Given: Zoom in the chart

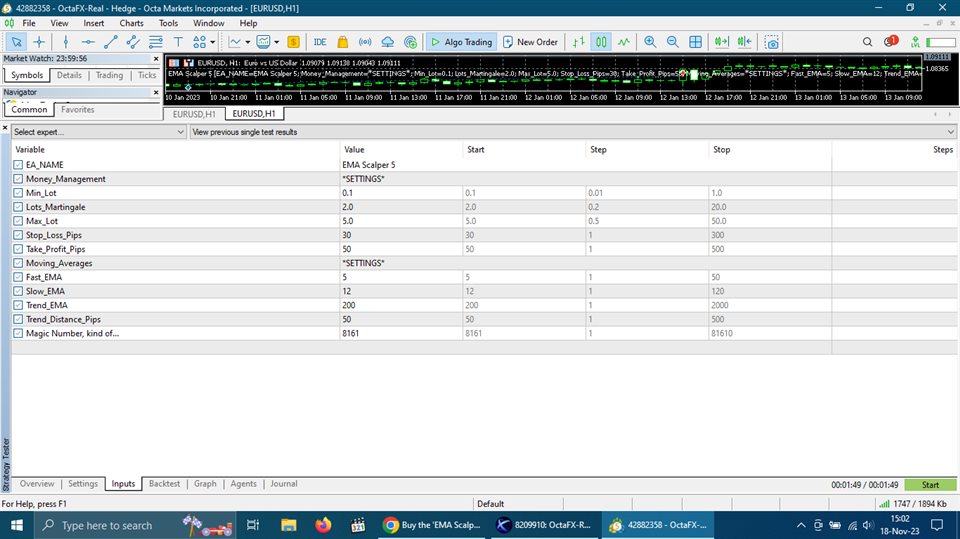Looking at the screenshot, I should [650, 42].
